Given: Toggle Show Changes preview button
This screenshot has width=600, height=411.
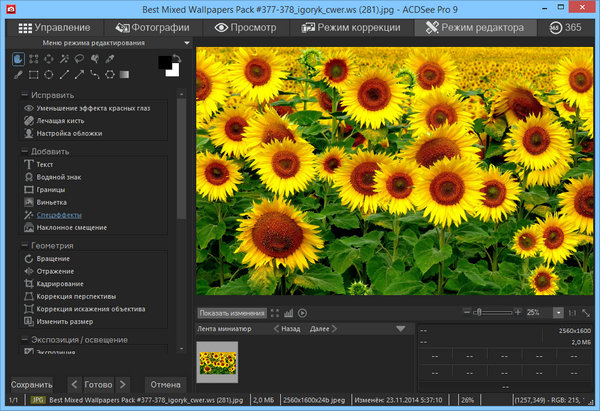Looking at the screenshot, I should 231,314.
